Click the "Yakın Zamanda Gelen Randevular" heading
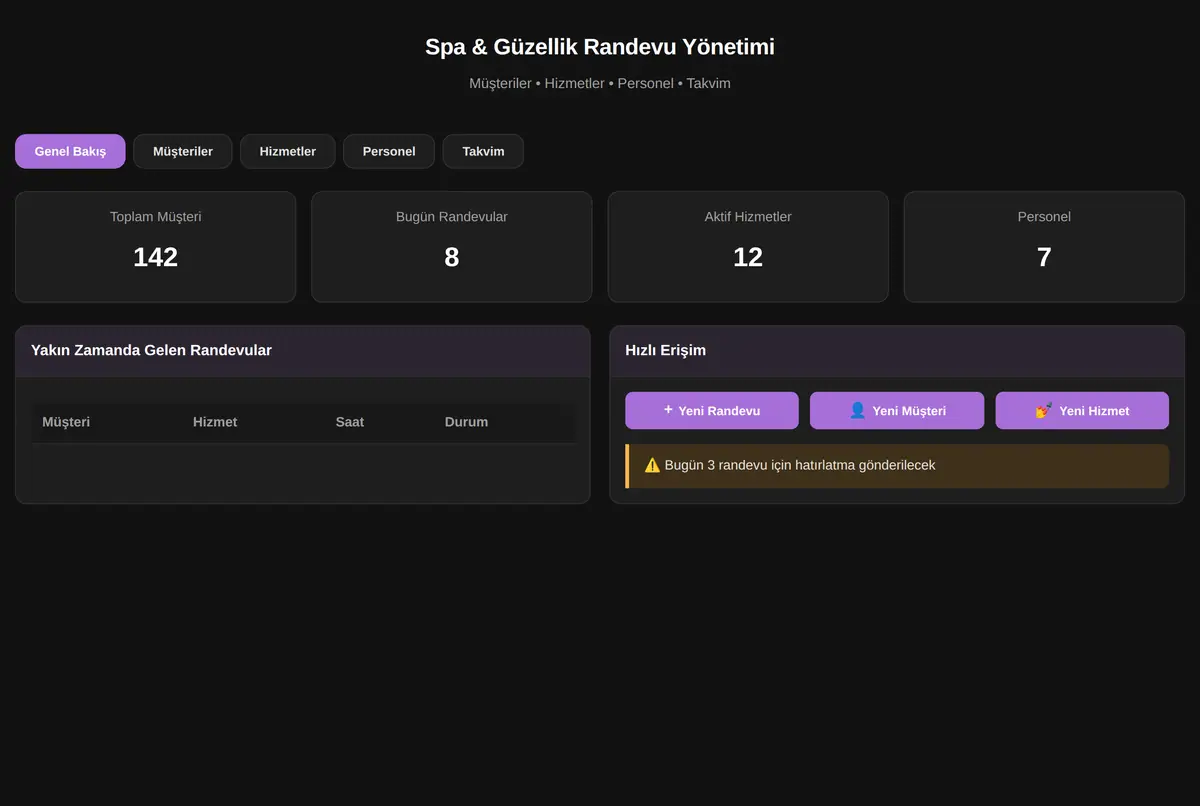 click(x=151, y=350)
